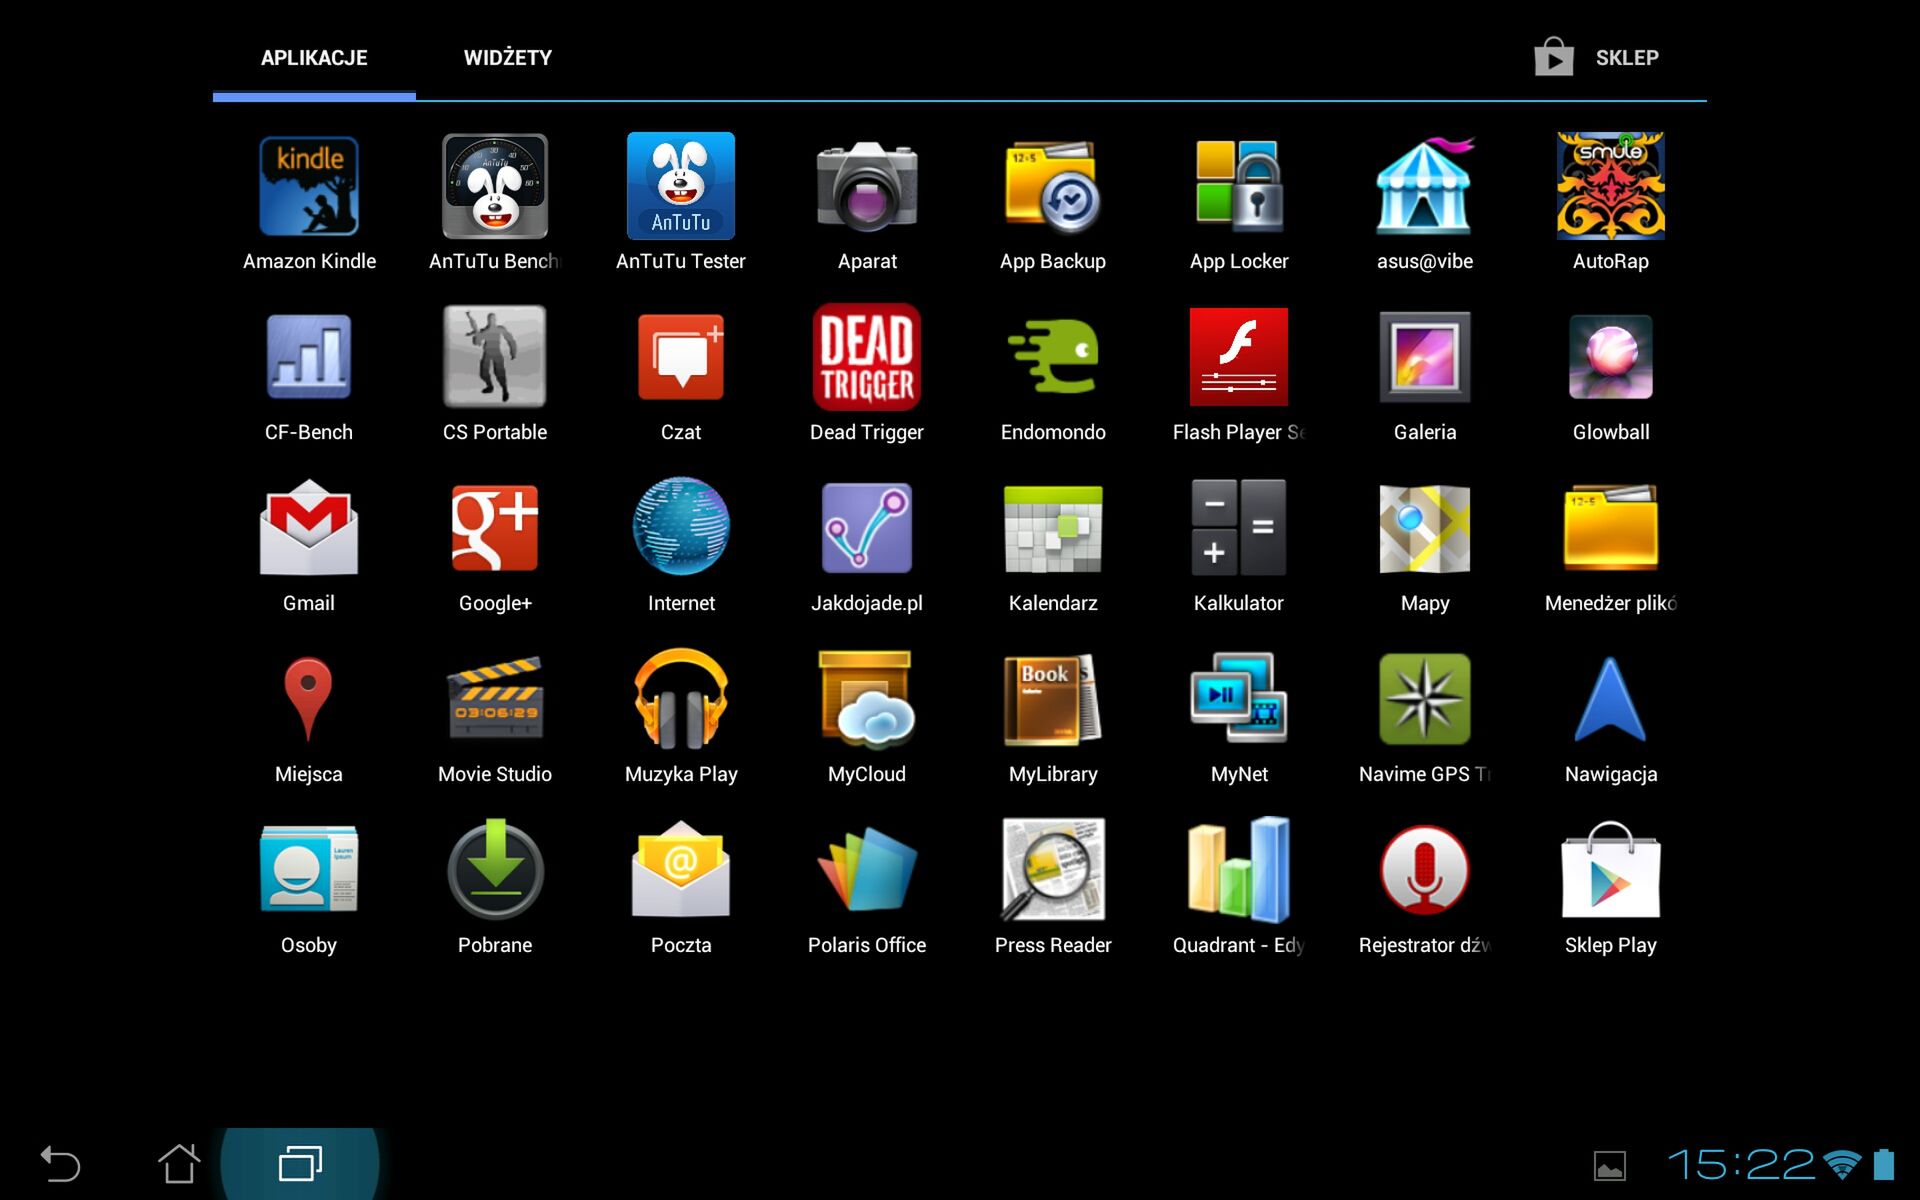Tap the clock in status bar
Screen dimensions: 1920x1200
tap(1740, 1164)
